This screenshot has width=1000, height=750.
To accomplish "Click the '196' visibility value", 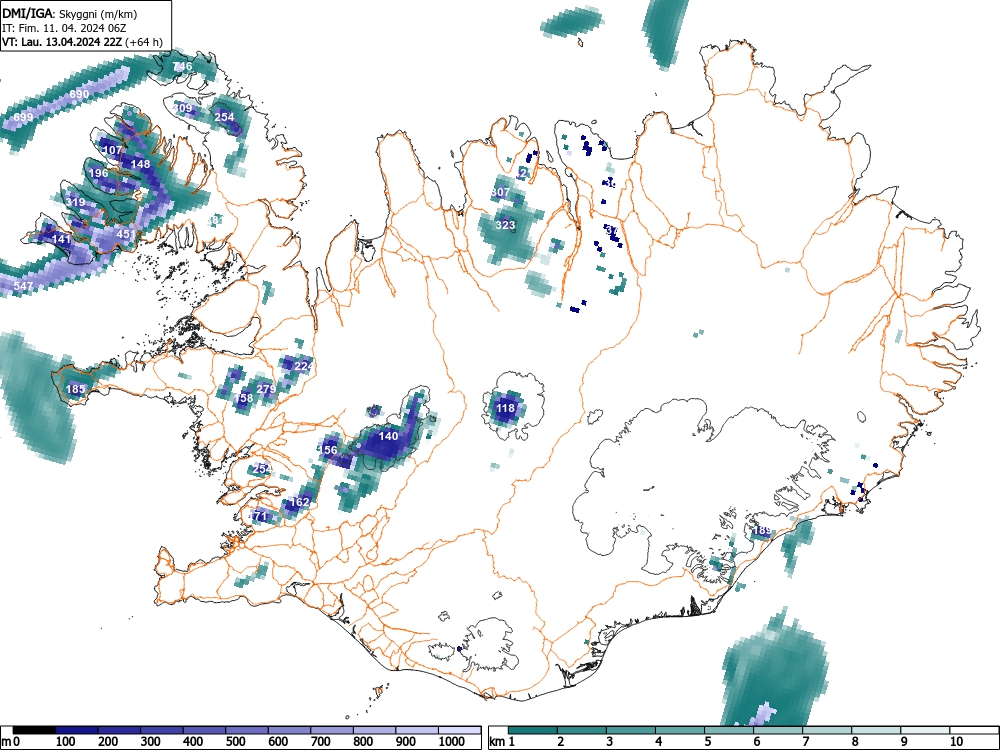I will point(98,173).
